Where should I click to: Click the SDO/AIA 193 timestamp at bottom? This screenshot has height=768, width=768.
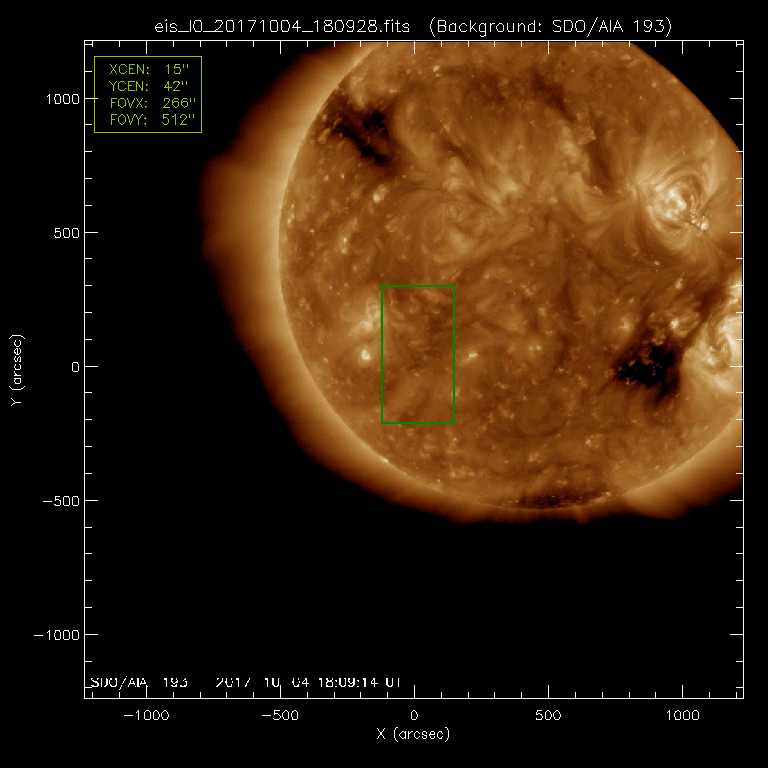[246, 682]
